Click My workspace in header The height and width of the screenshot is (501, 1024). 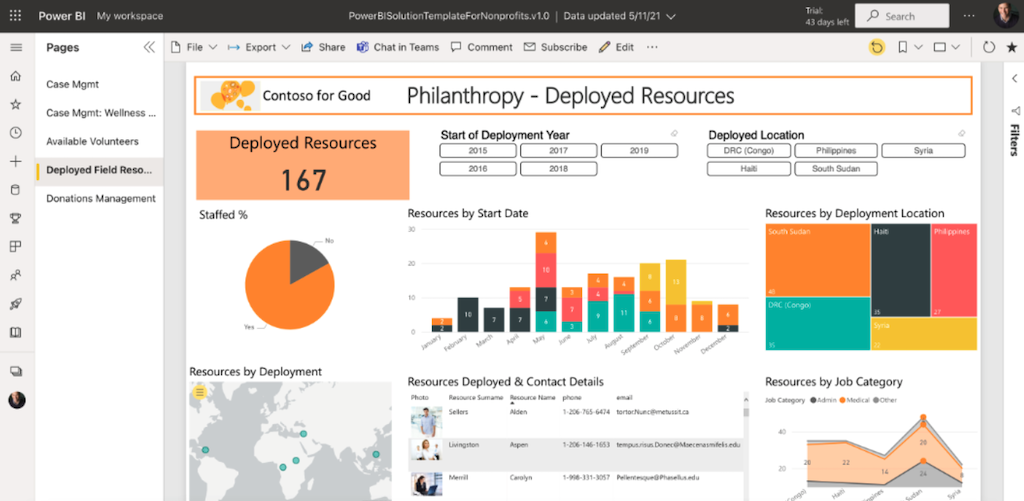click(130, 16)
